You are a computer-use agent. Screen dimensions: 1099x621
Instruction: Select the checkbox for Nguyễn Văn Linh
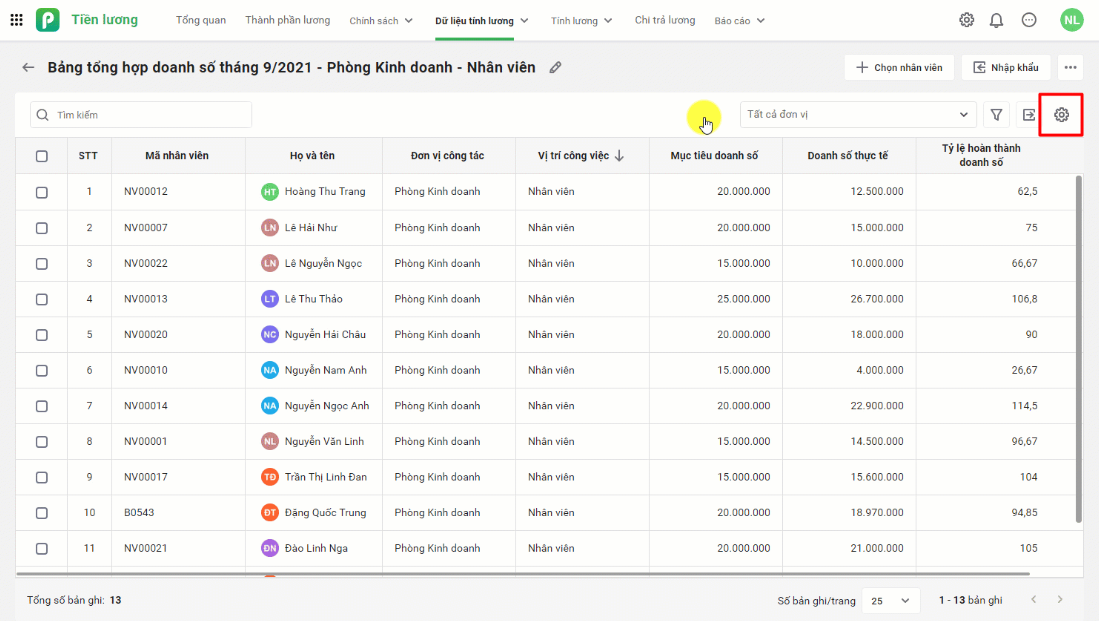42,442
